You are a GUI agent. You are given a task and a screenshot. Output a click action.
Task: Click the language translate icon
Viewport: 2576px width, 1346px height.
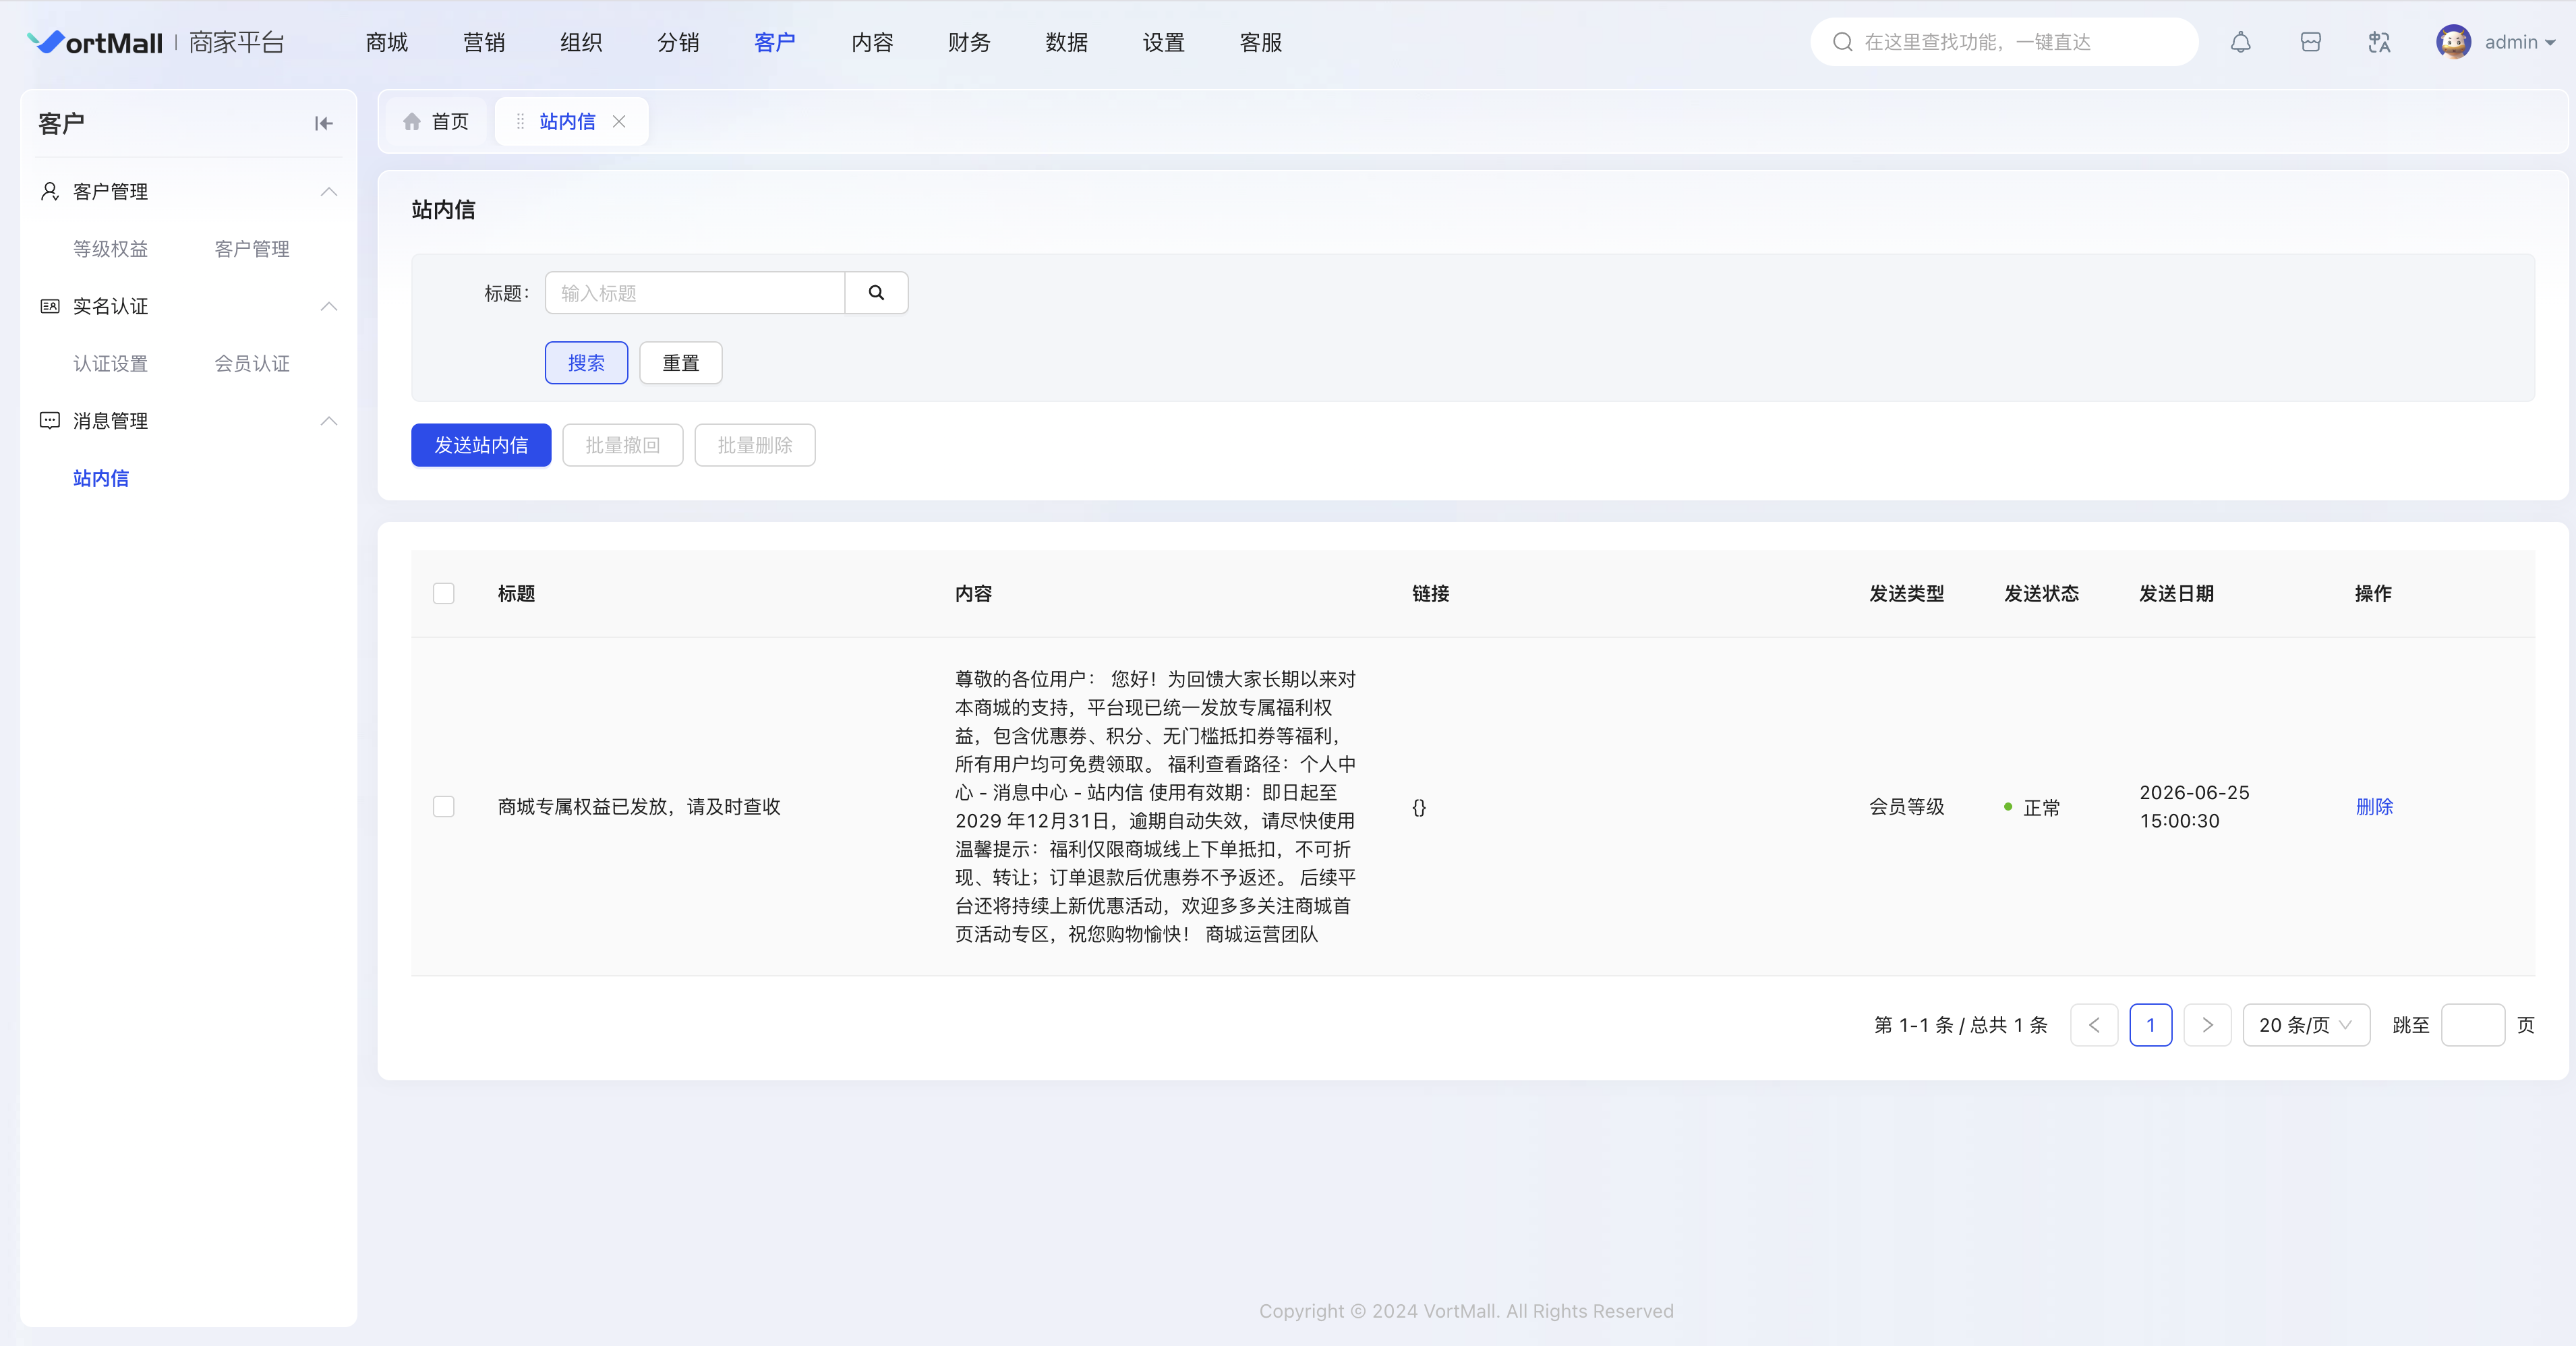click(2379, 42)
